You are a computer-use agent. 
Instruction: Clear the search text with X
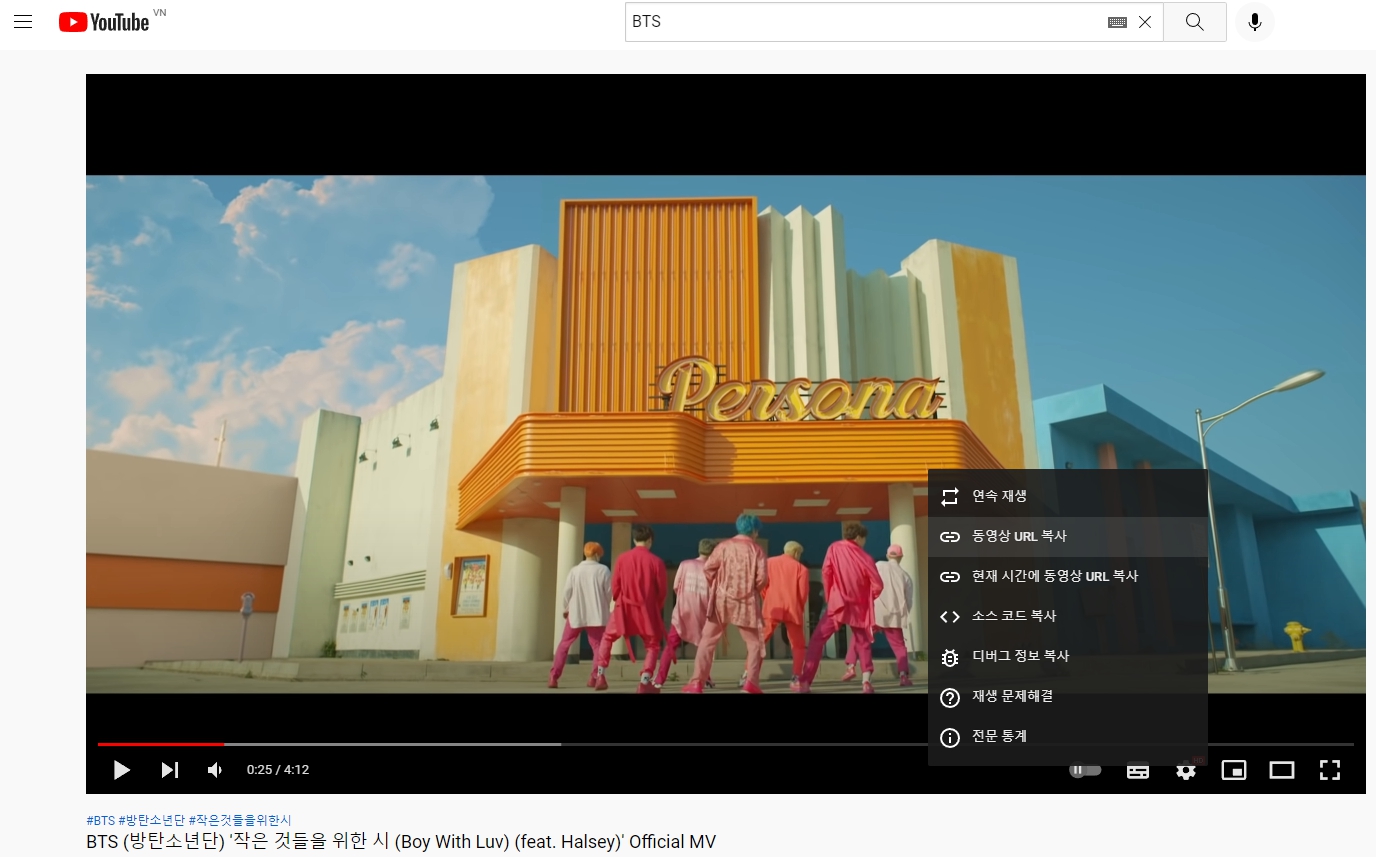tap(1145, 22)
